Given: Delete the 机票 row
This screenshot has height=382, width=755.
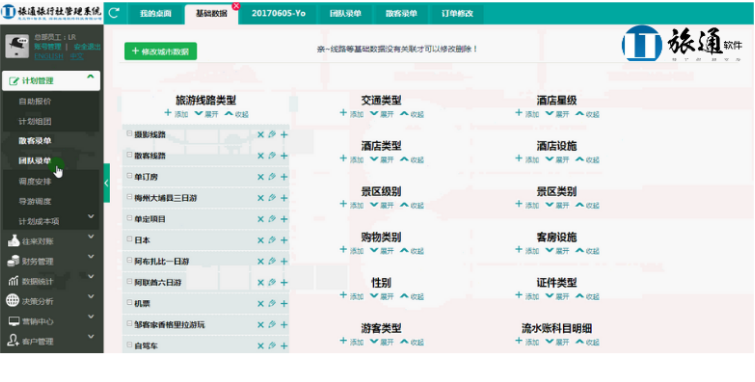Looking at the screenshot, I should coord(260,303).
